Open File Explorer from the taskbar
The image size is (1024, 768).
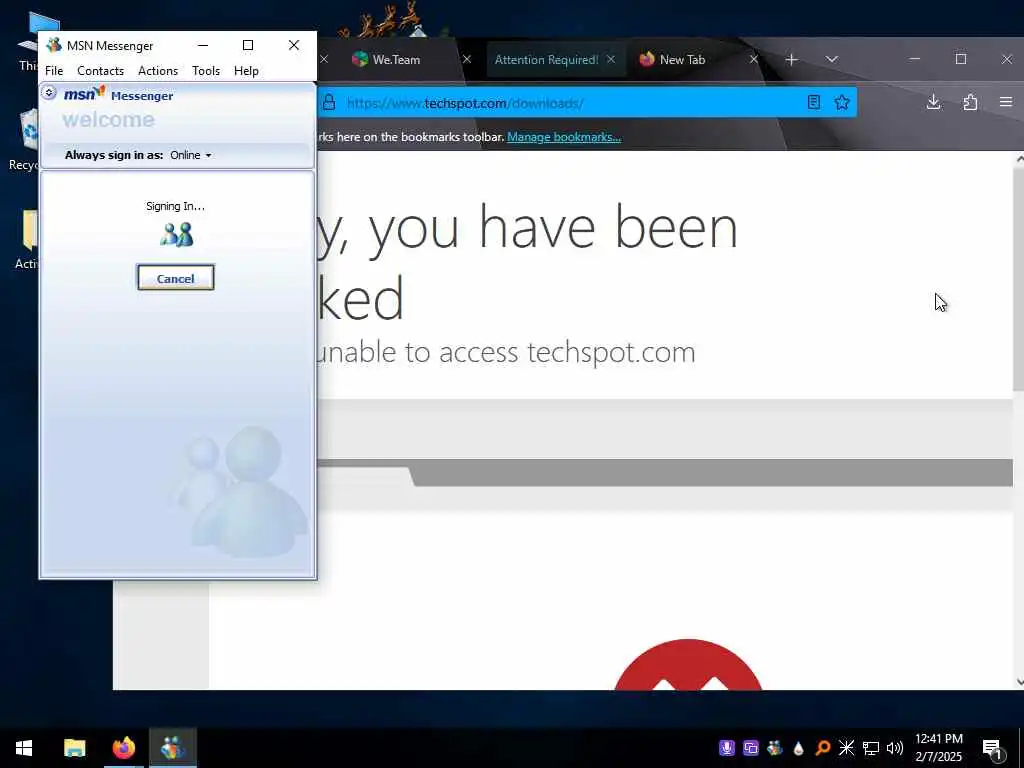pos(74,748)
